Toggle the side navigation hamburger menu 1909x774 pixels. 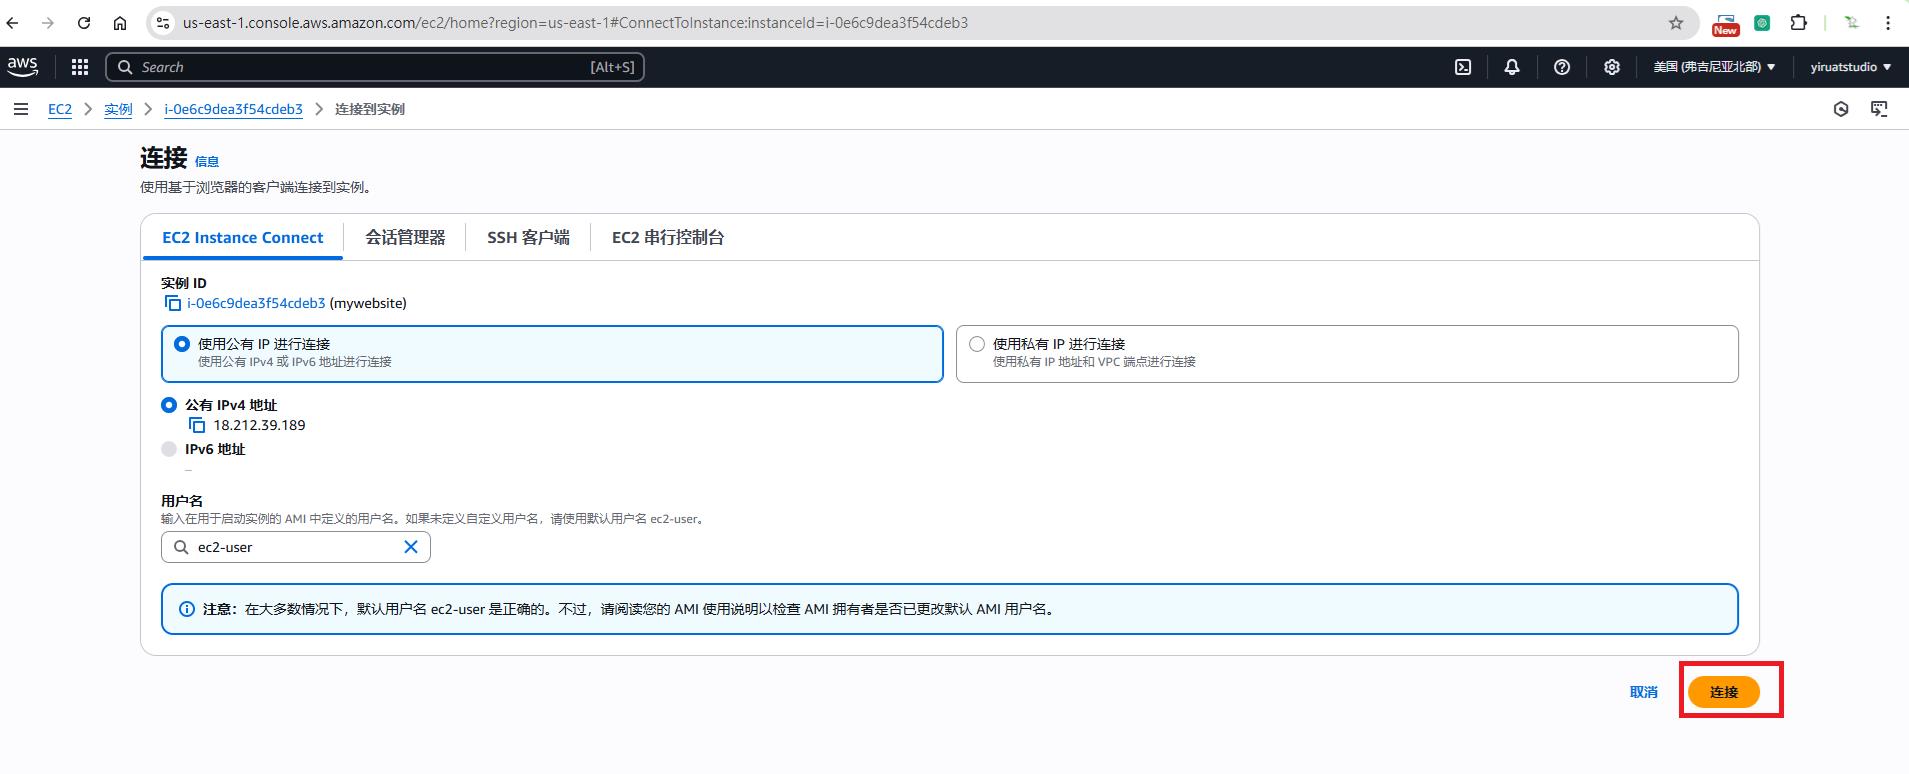(x=21, y=109)
